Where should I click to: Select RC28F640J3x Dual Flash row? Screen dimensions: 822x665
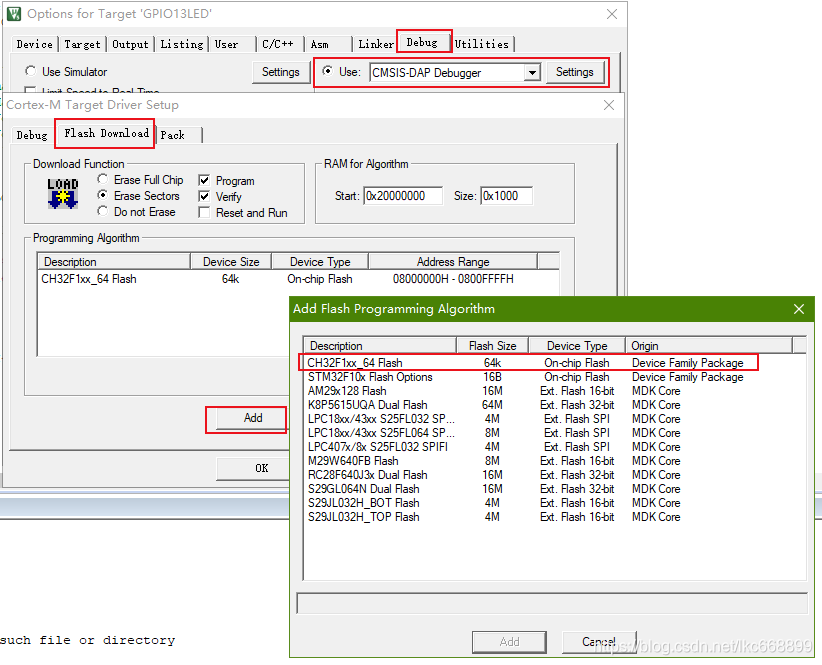[x=555, y=475]
